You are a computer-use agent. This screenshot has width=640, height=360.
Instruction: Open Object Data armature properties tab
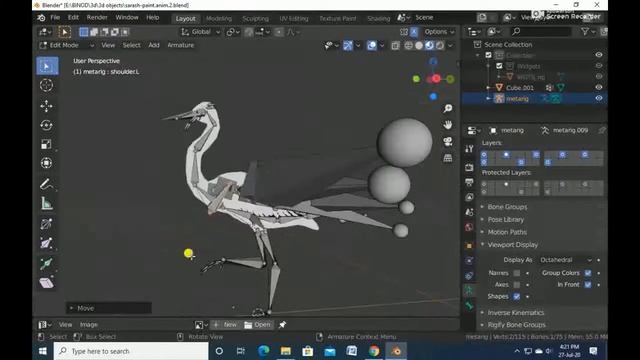click(x=469, y=291)
